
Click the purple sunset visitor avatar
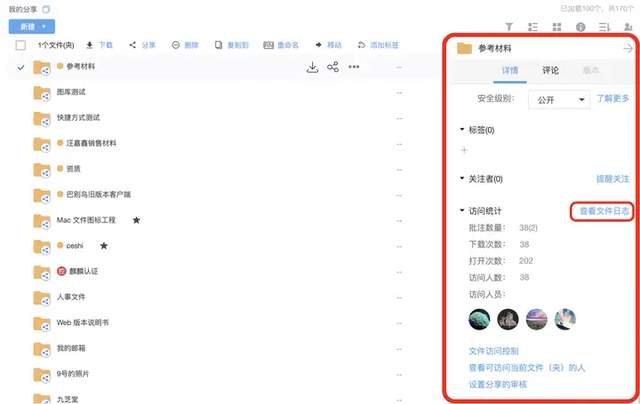536,319
